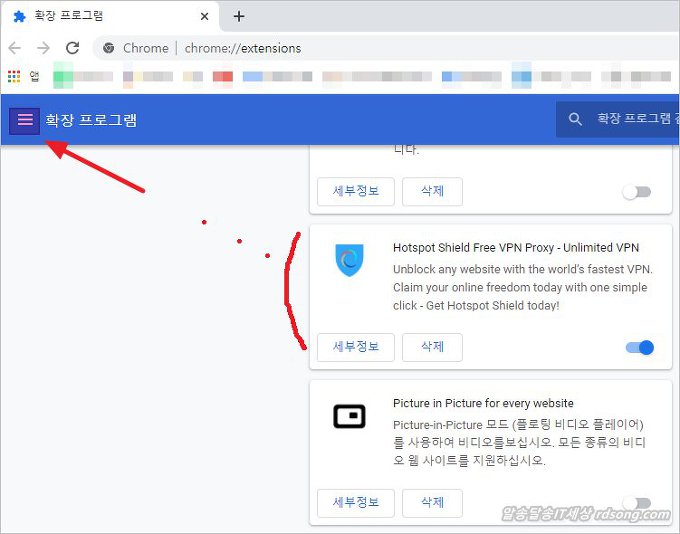680x534 pixels.
Task: Click the browser forward arrow
Action: click(x=43, y=48)
